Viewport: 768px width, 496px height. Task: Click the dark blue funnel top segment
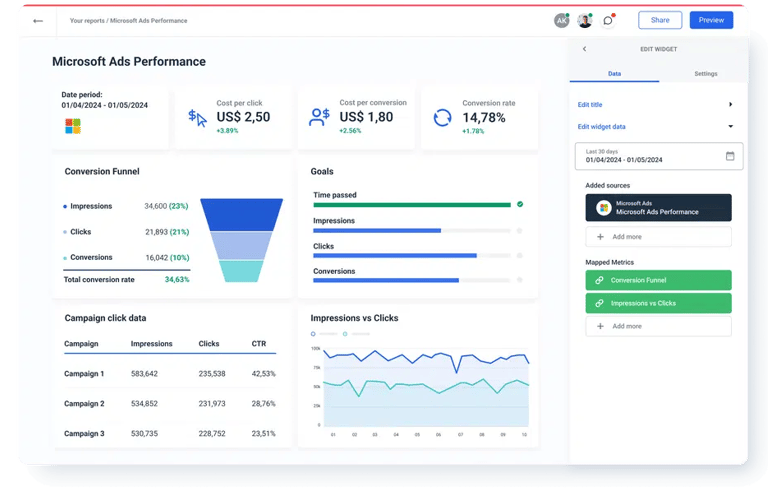pos(241,214)
